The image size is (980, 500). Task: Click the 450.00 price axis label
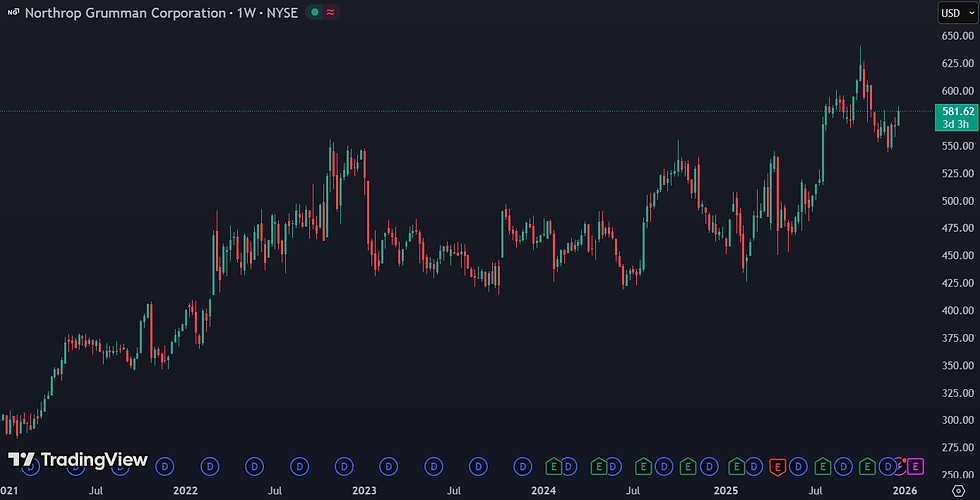[958, 255]
